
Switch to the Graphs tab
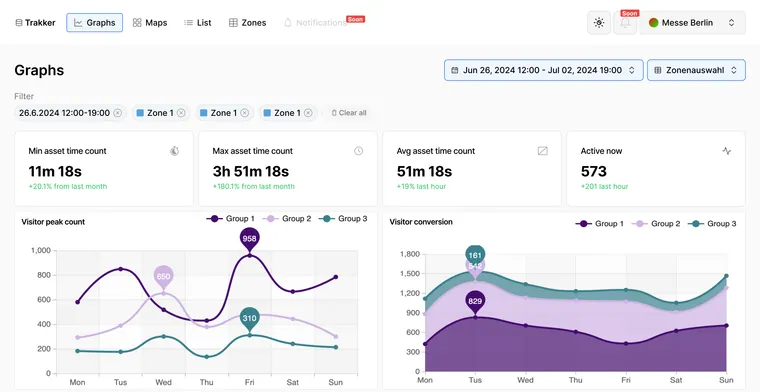click(95, 23)
